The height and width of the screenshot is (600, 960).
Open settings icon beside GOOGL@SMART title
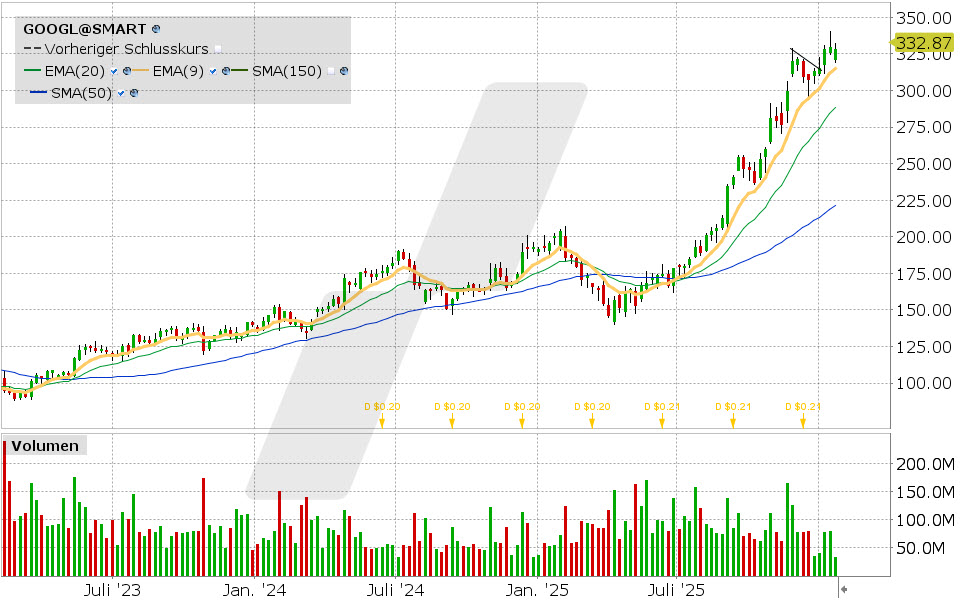(157, 31)
